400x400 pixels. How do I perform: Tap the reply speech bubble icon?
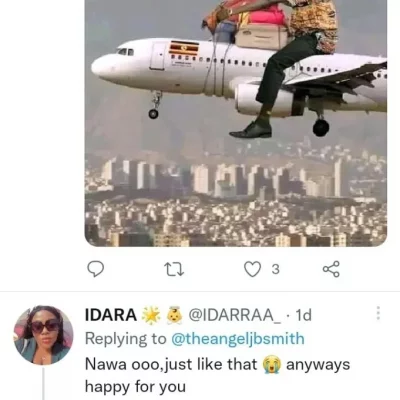[96, 269]
